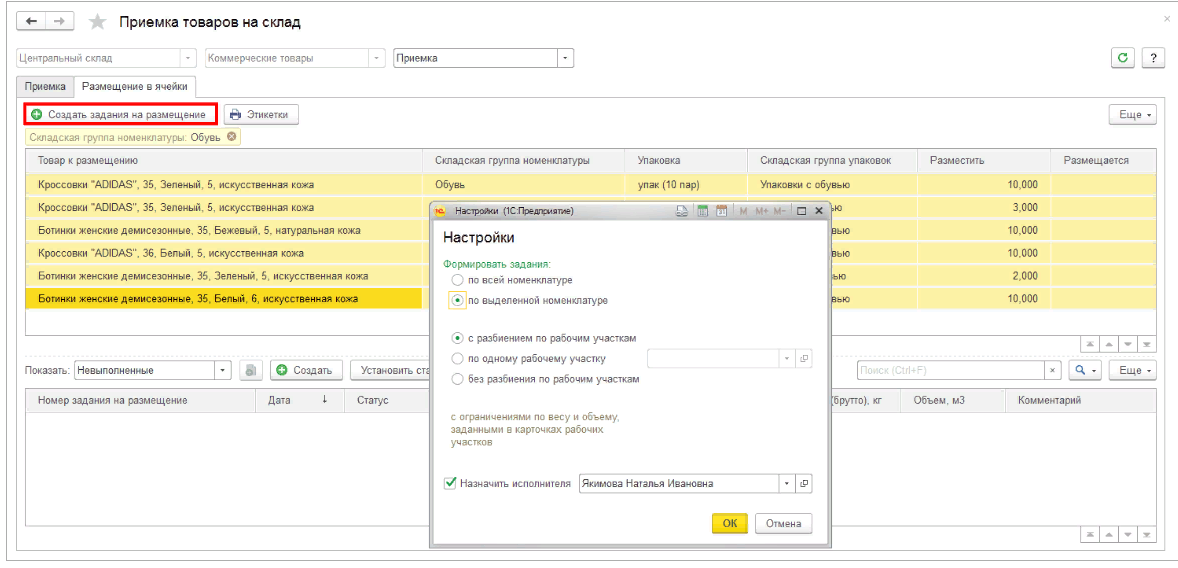Expand the 'Показать: Невыполненные' dropdown

[x=222, y=370]
